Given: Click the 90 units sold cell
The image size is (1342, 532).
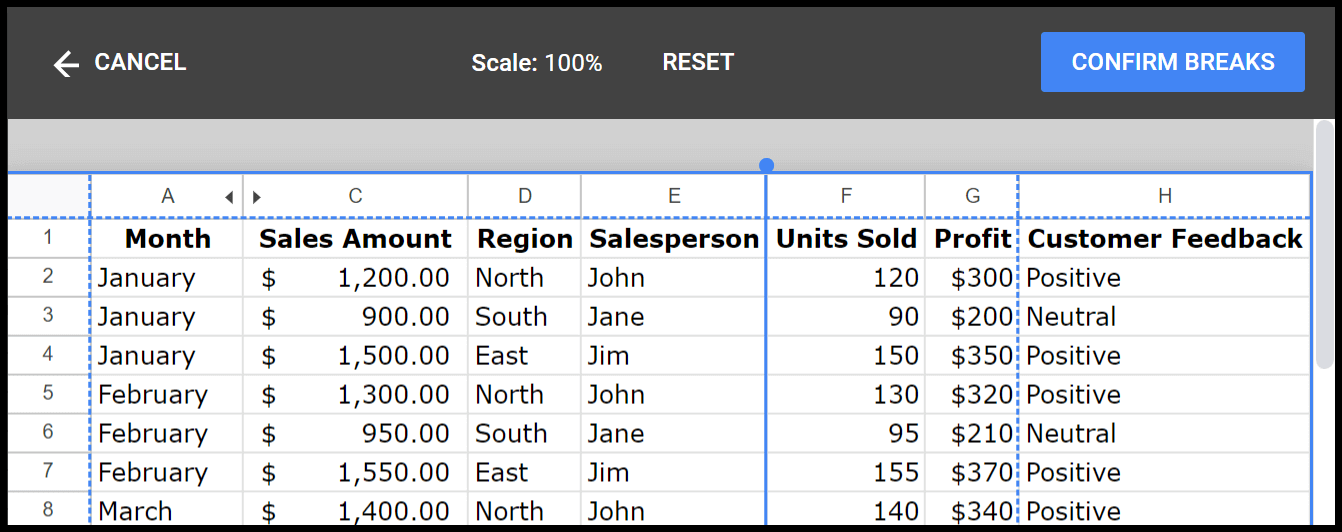Looking at the screenshot, I should (846, 316).
